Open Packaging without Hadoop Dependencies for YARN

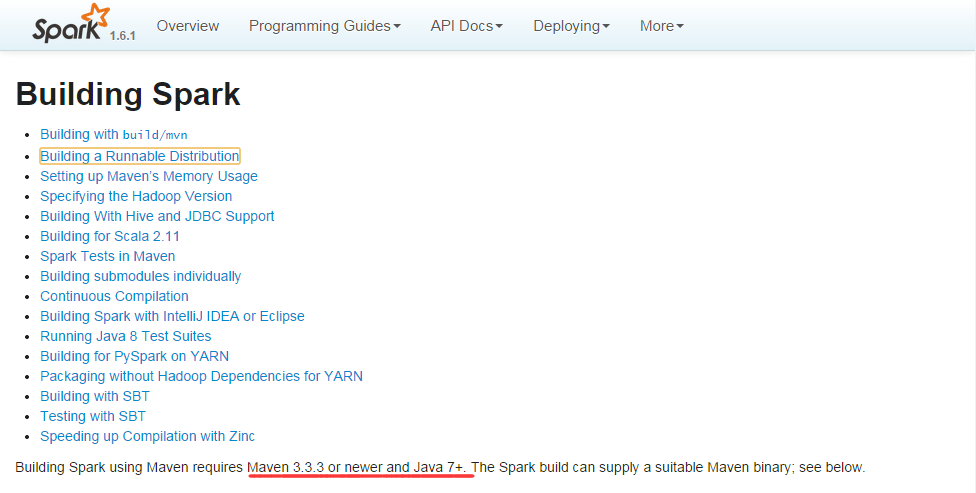[x=202, y=376]
